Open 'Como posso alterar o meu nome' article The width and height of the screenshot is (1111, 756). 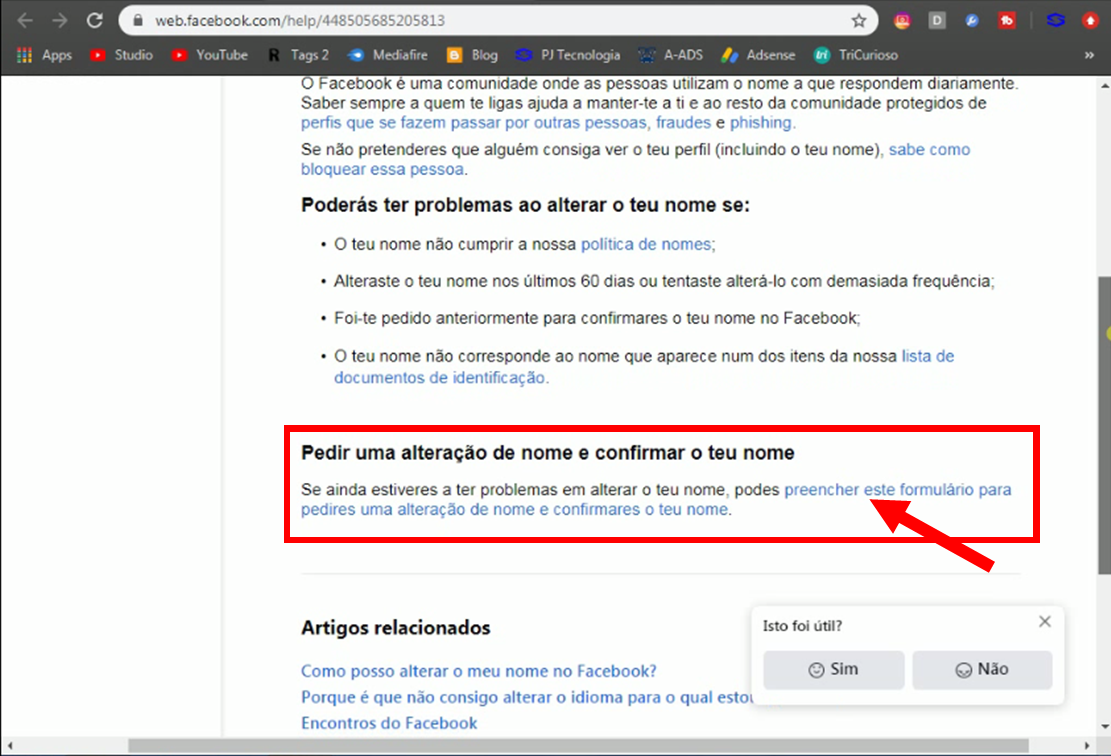[x=479, y=671]
